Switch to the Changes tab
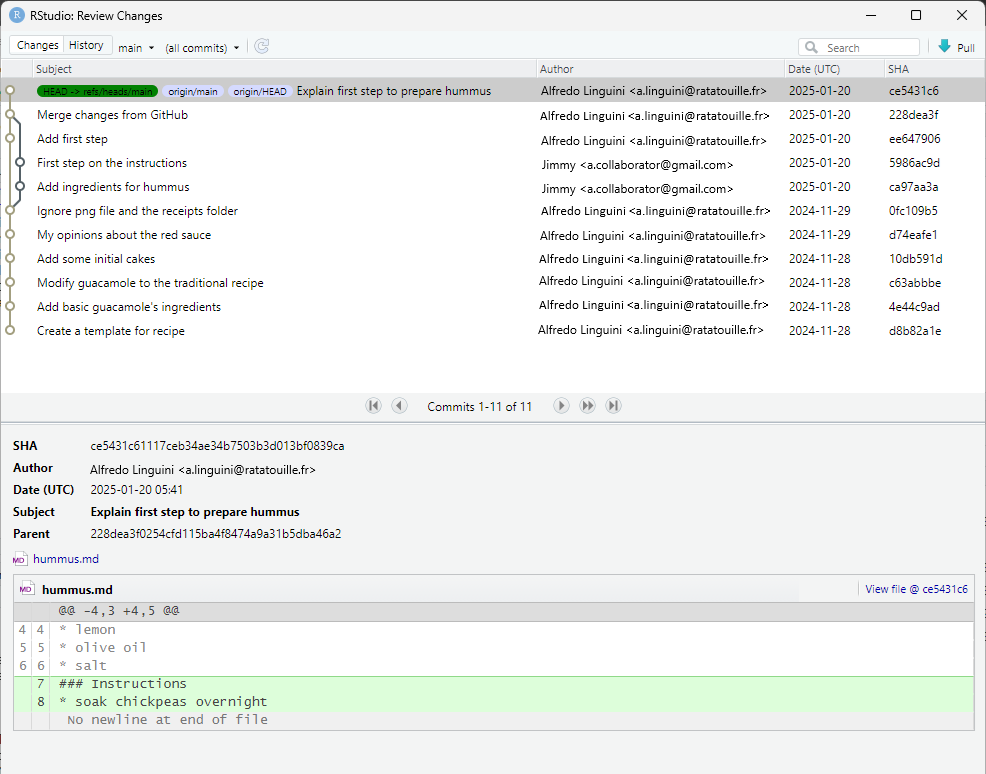The image size is (986, 774). pos(36,44)
